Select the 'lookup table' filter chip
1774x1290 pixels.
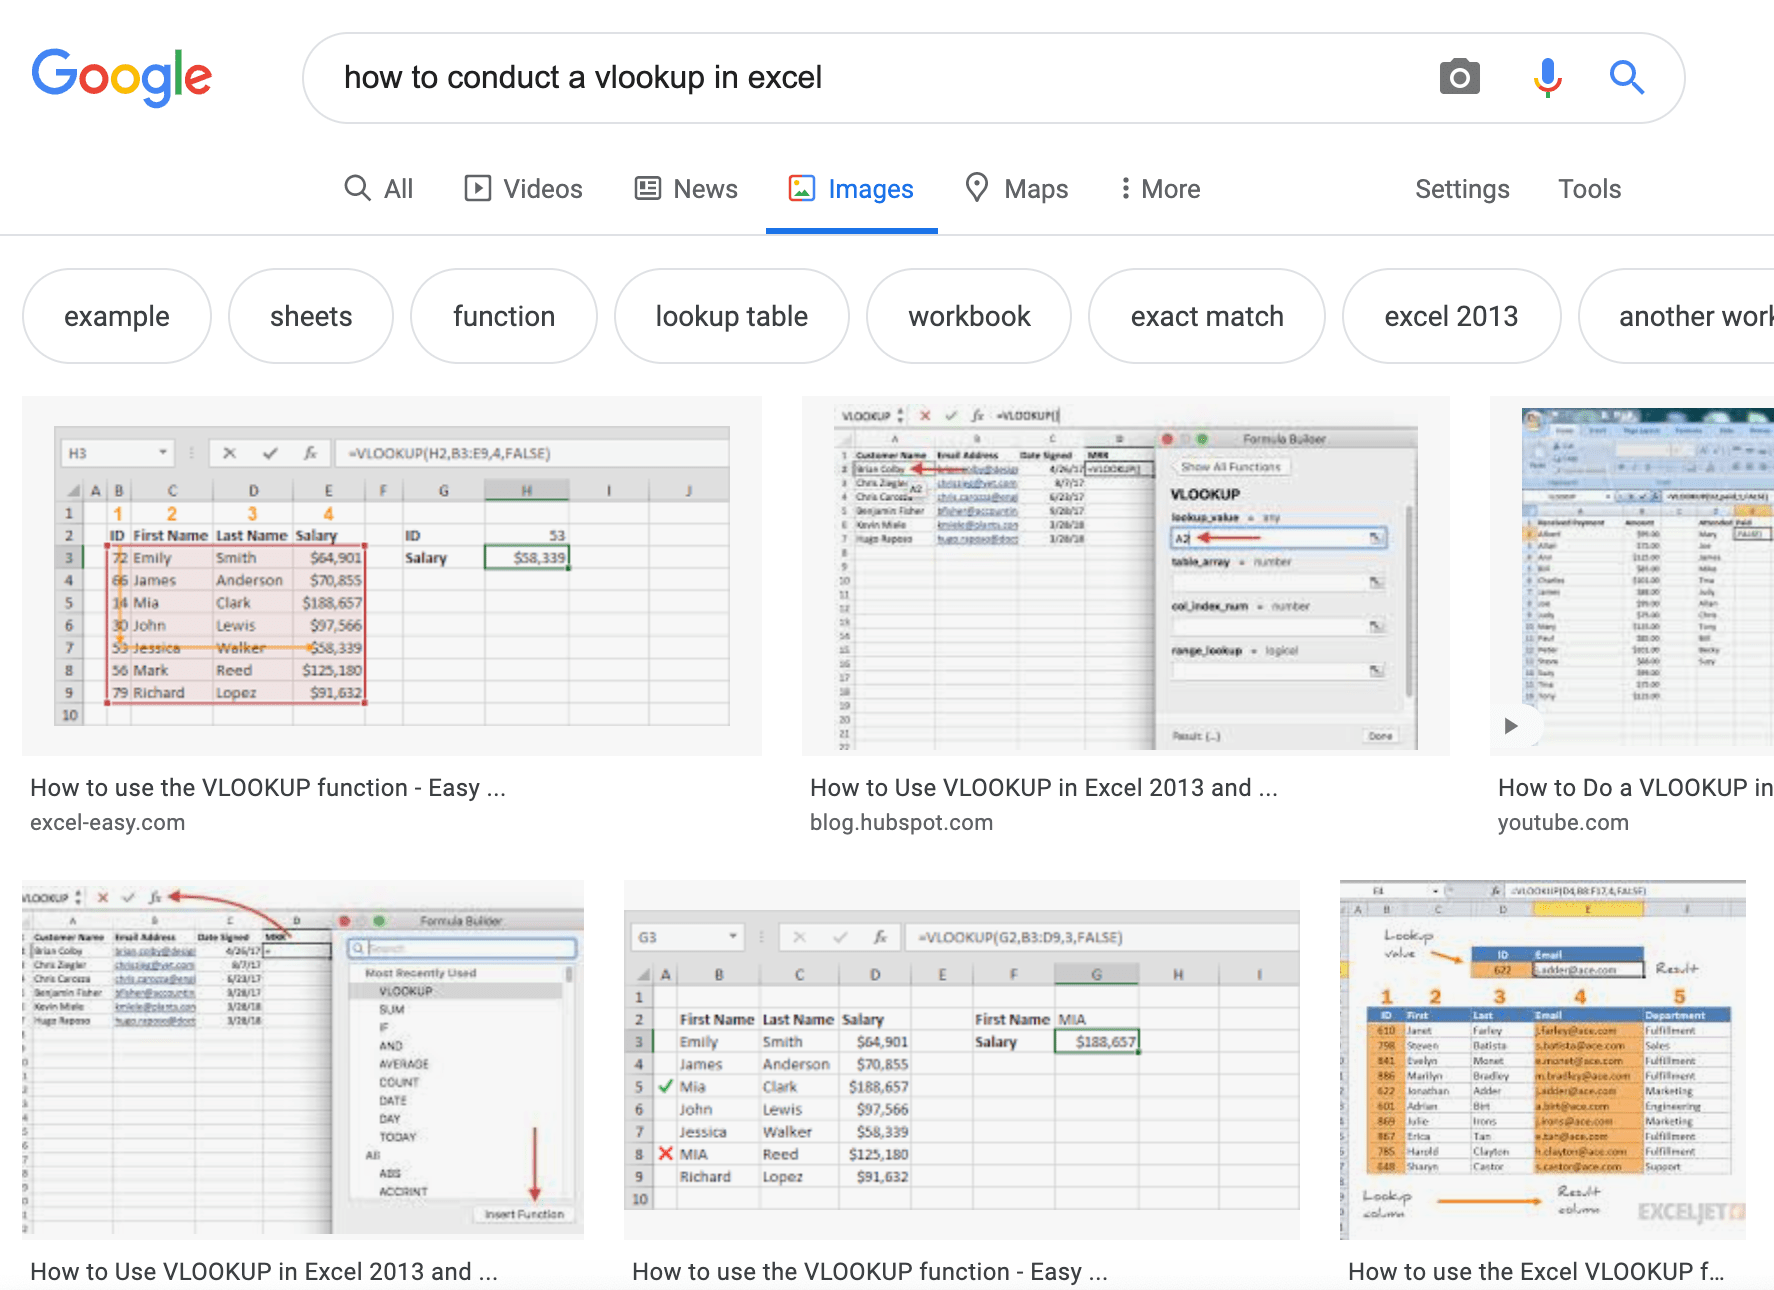[732, 316]
